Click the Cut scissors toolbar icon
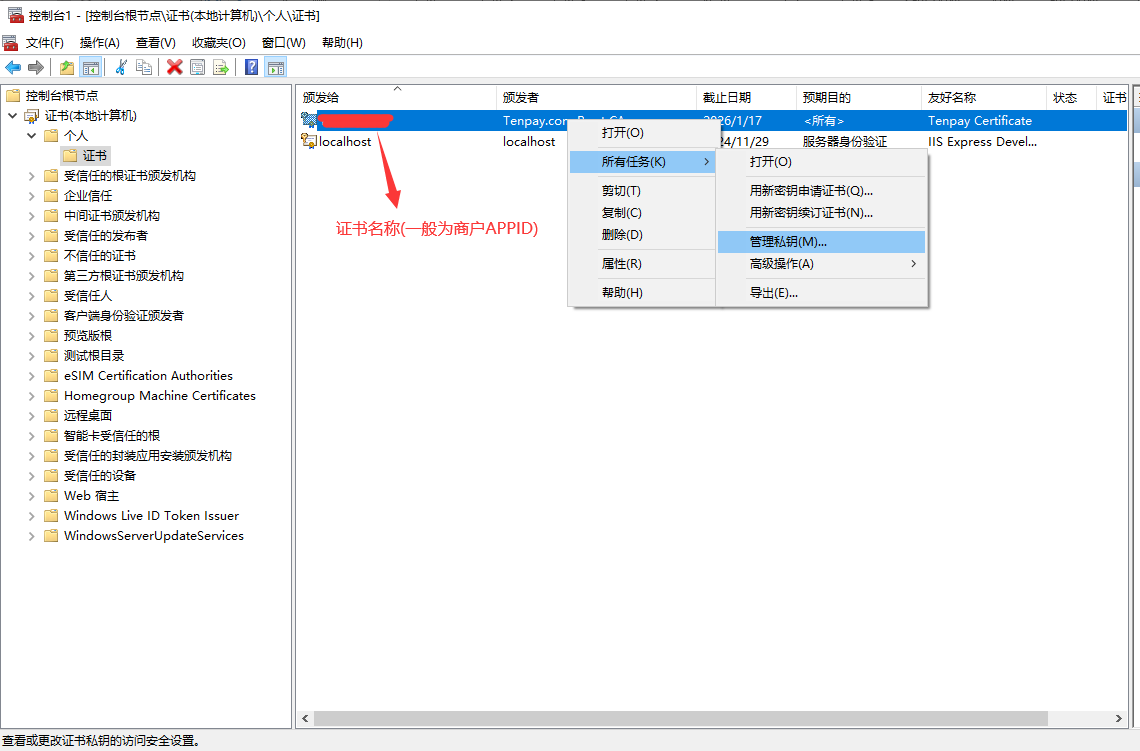This screenshot has height=751, width=1140. pos(121,68)
